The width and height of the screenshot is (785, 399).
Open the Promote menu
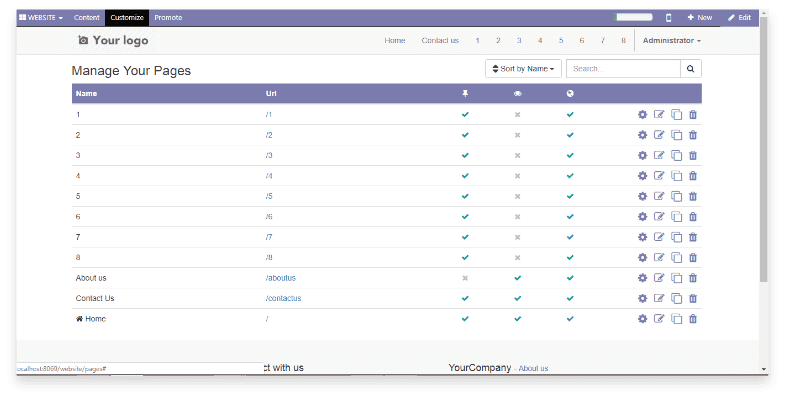168,18
